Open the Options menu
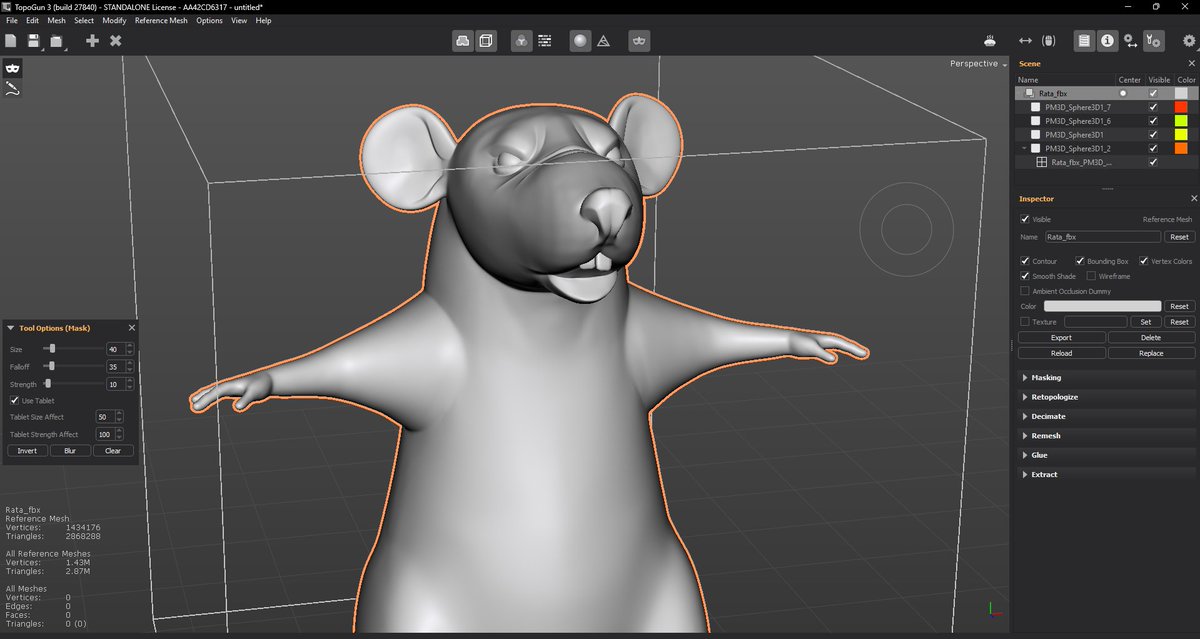The image size is (1200, 639). pos(210,20)
